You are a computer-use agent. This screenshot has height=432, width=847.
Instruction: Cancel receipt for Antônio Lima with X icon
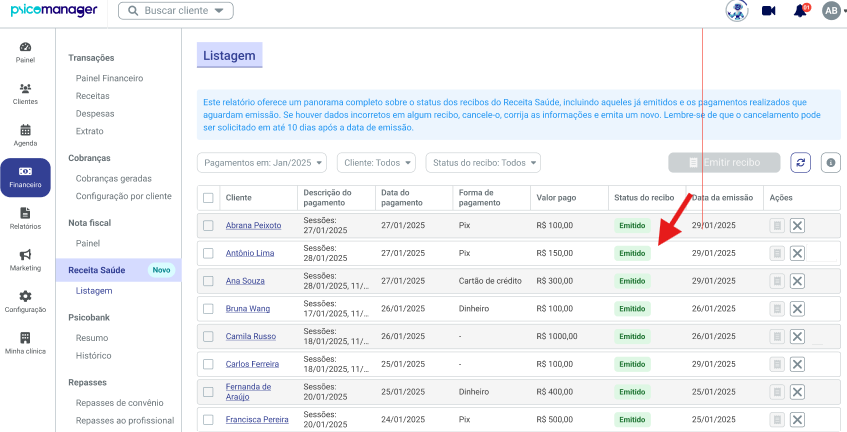coord(797,253)
